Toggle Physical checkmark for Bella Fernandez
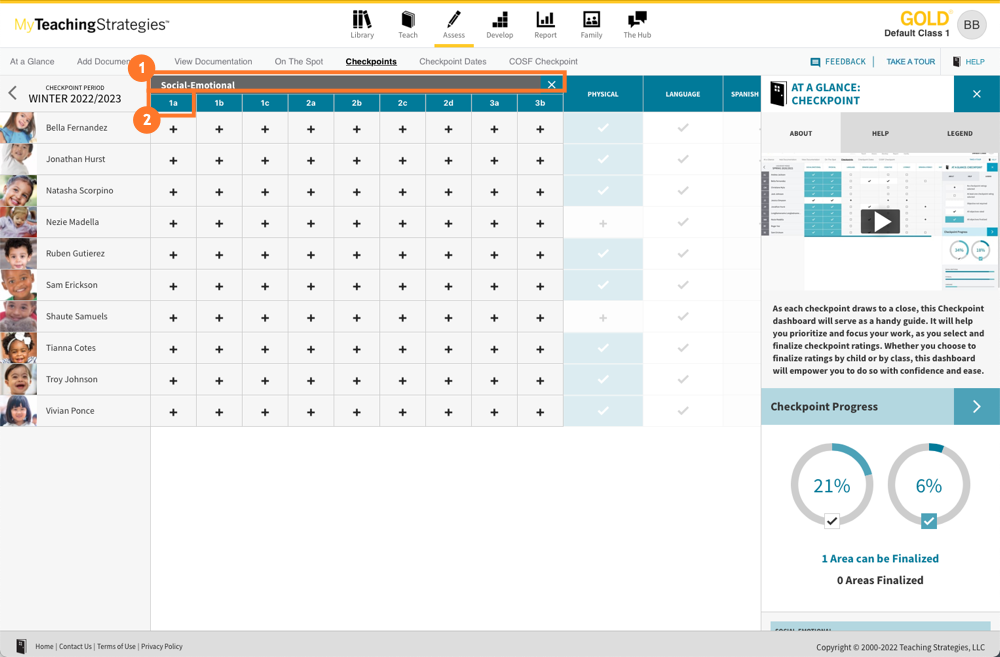Screen dimensions: 1000x657 point(603,128)
